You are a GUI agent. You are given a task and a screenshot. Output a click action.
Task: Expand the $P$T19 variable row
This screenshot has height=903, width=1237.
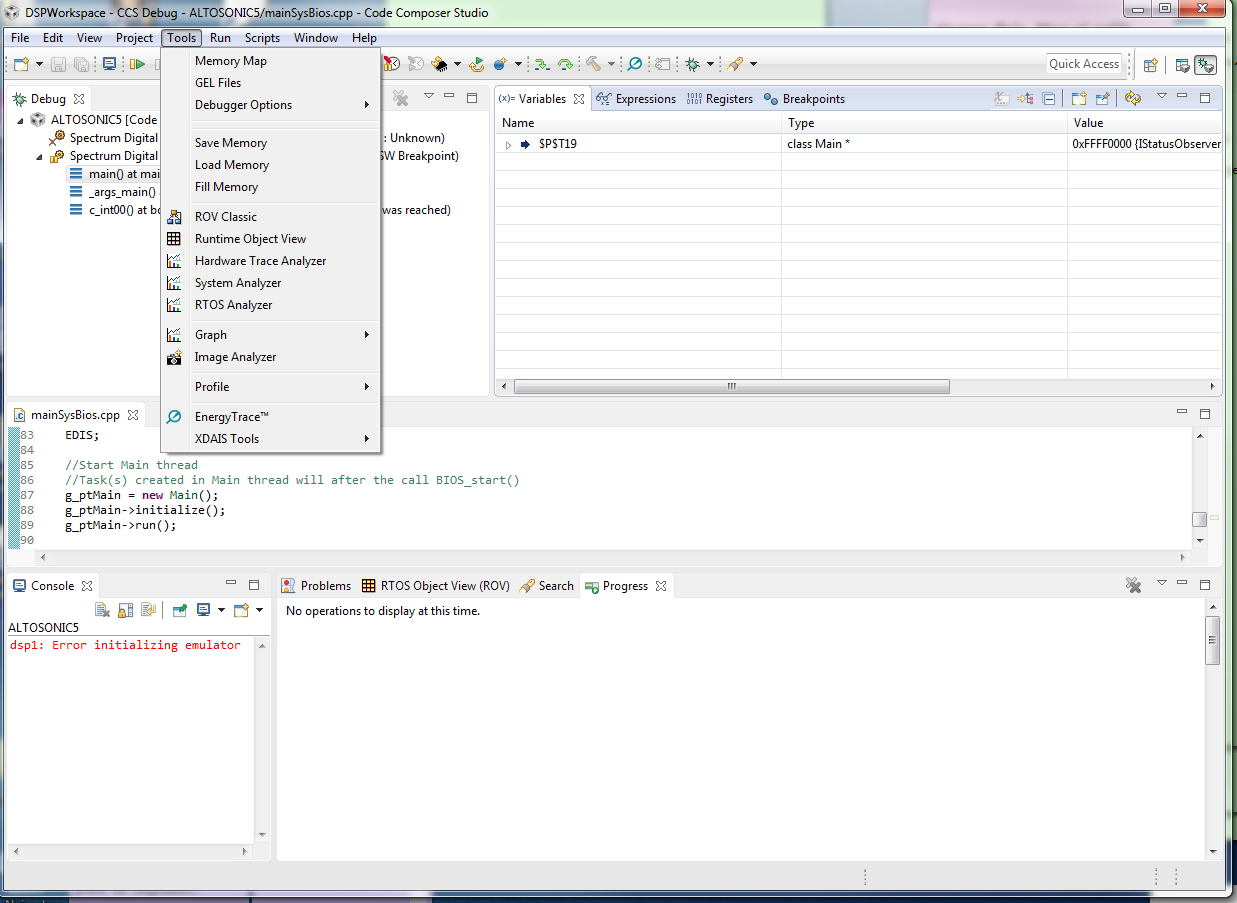(x=508, y=144)
